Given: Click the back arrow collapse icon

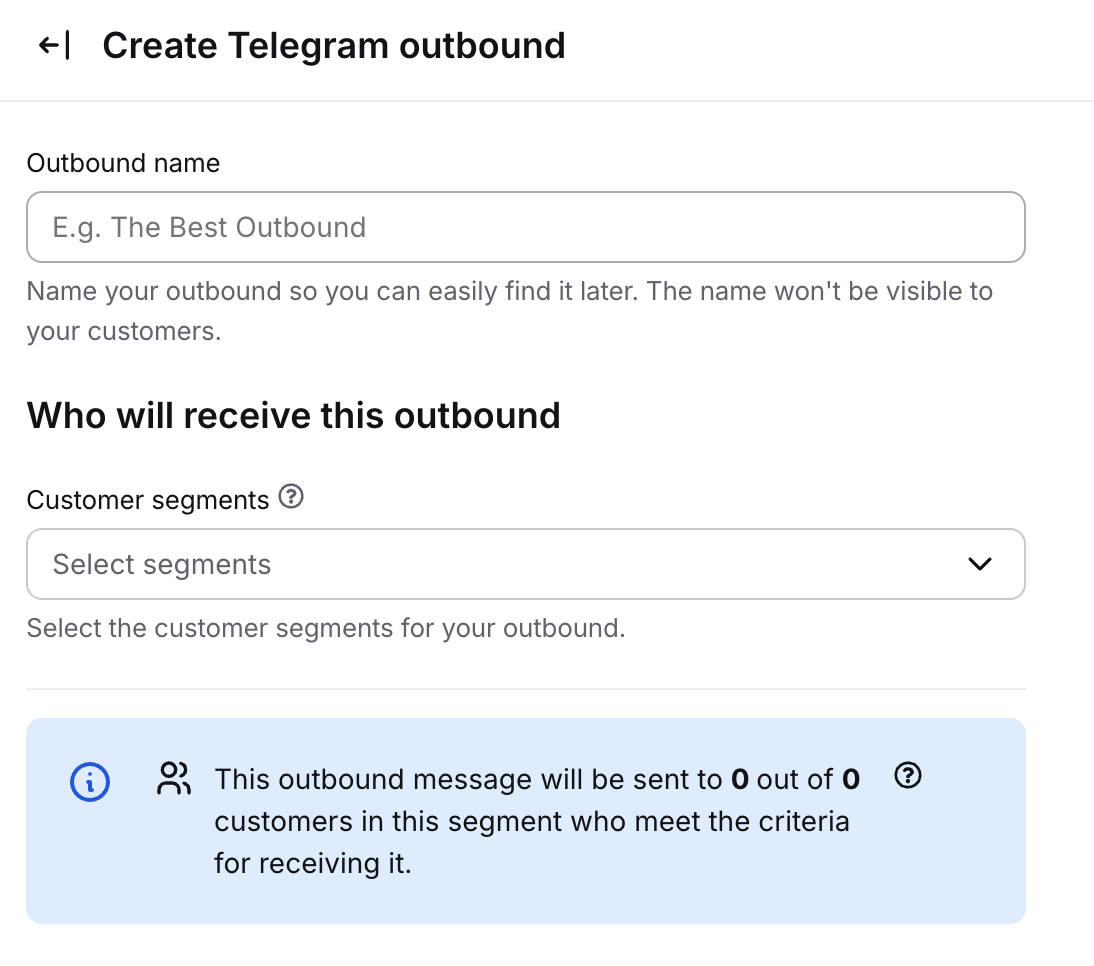Looking at the screenshot, I should point(54,46).
